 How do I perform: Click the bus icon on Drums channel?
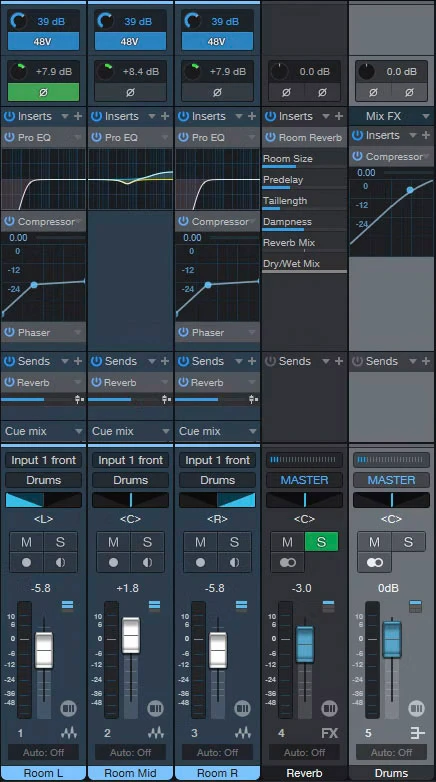[417, 733]
